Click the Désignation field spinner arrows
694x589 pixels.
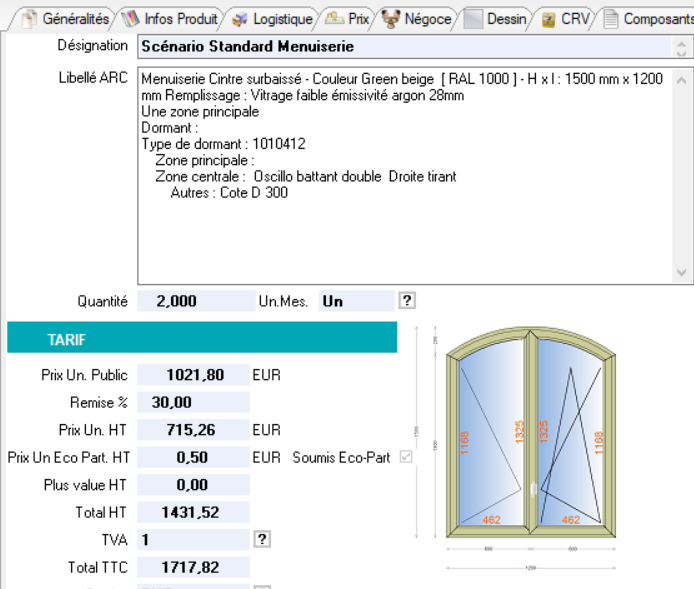point(683,46)
